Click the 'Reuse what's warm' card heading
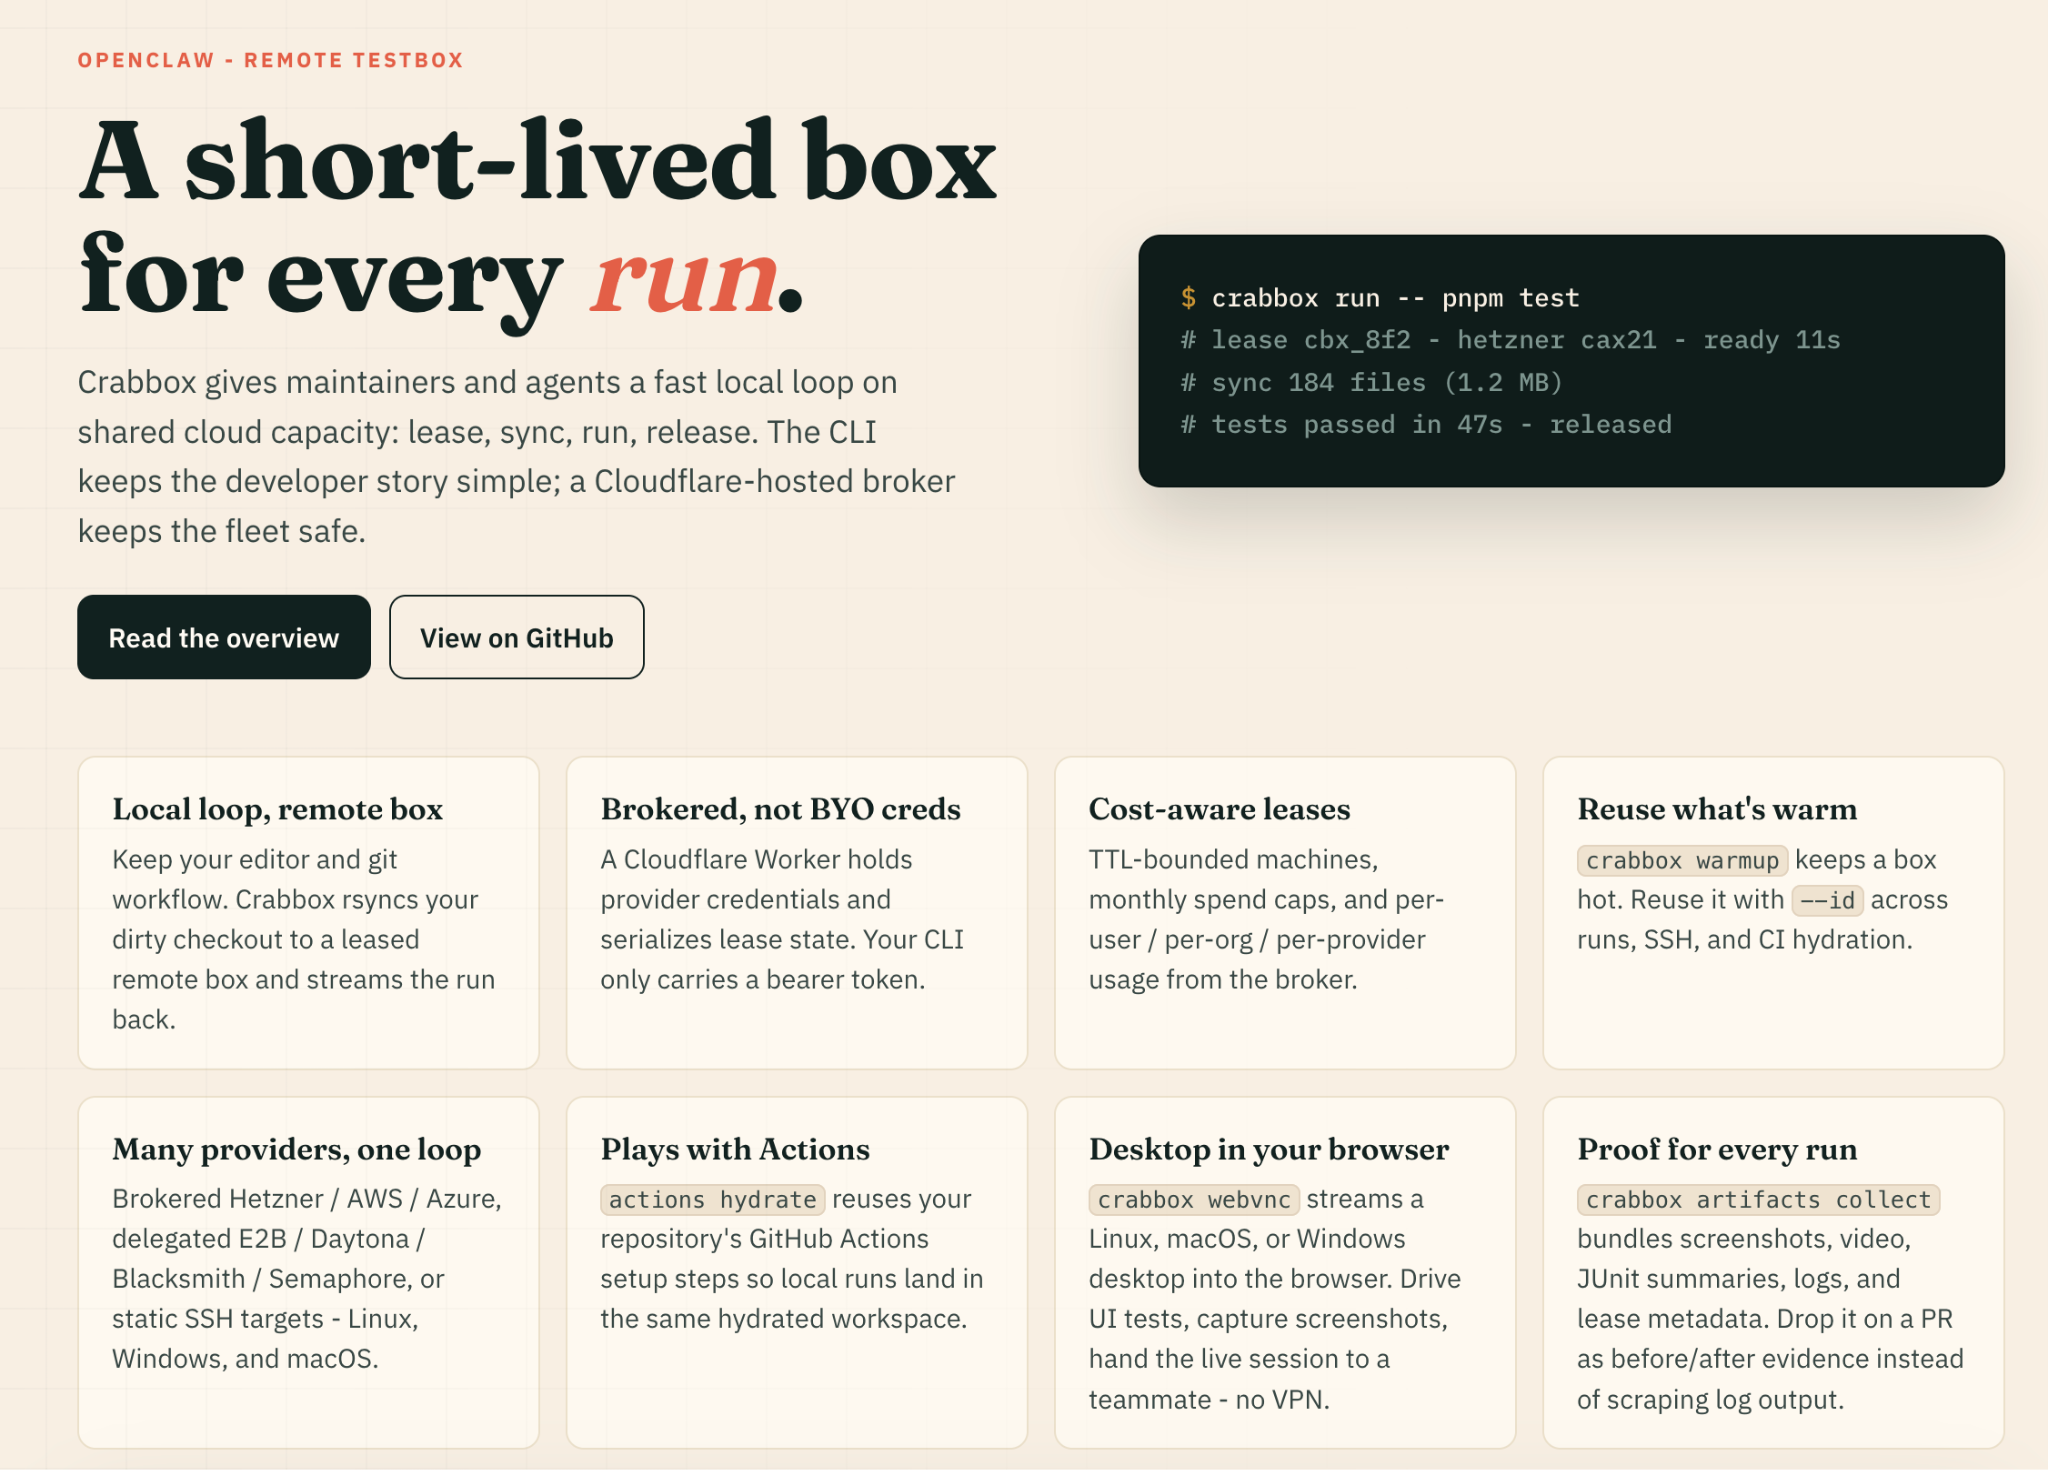The height and width of the screenshot is (1470, 2048). [1717, 809]
